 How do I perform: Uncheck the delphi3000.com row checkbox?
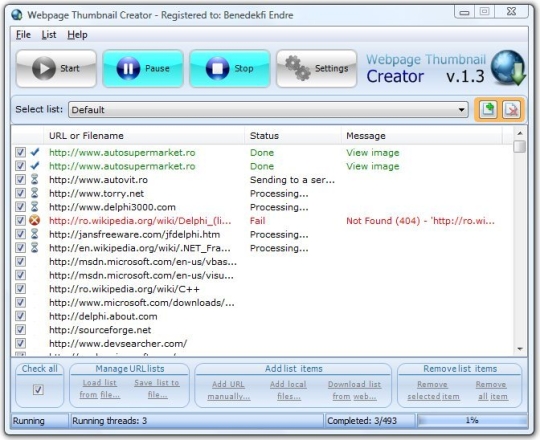tap(20, 207)
